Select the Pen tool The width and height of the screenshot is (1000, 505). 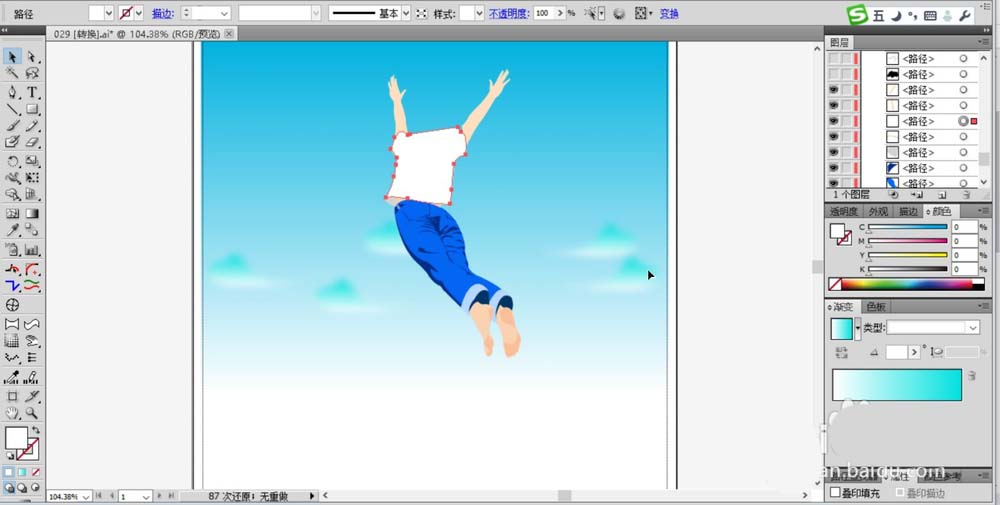tap(12, 92)
